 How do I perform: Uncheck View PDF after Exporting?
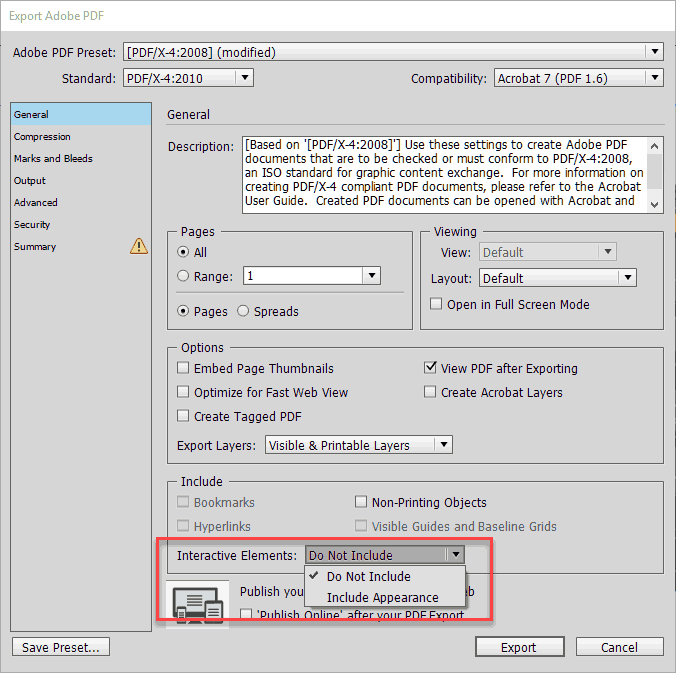click(430, 368)
